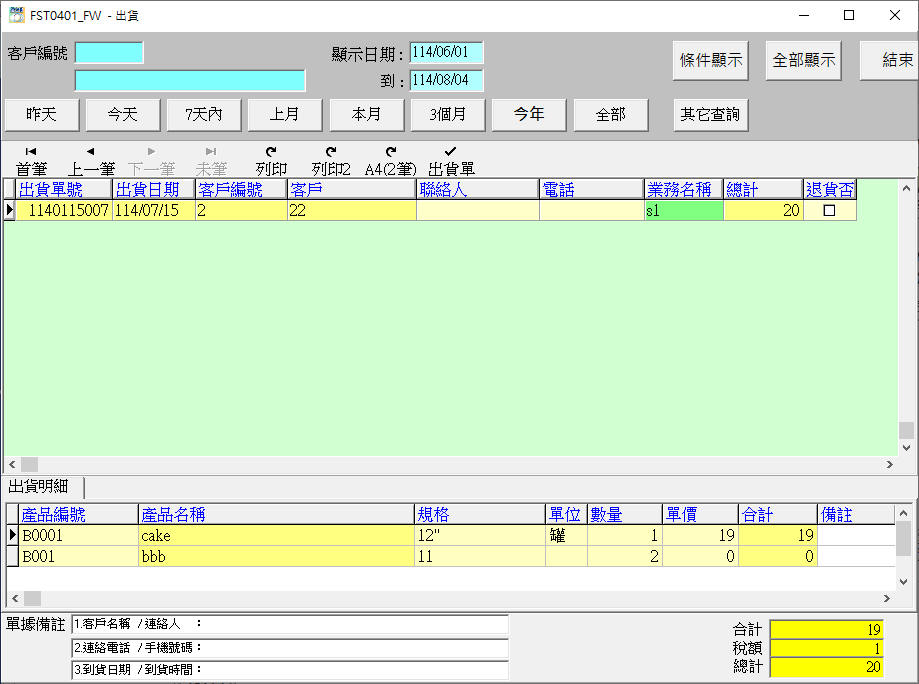Screen dimensions: 919x684
Task: Edit the 顯示日期 start date field
Action: pos(445,53)
